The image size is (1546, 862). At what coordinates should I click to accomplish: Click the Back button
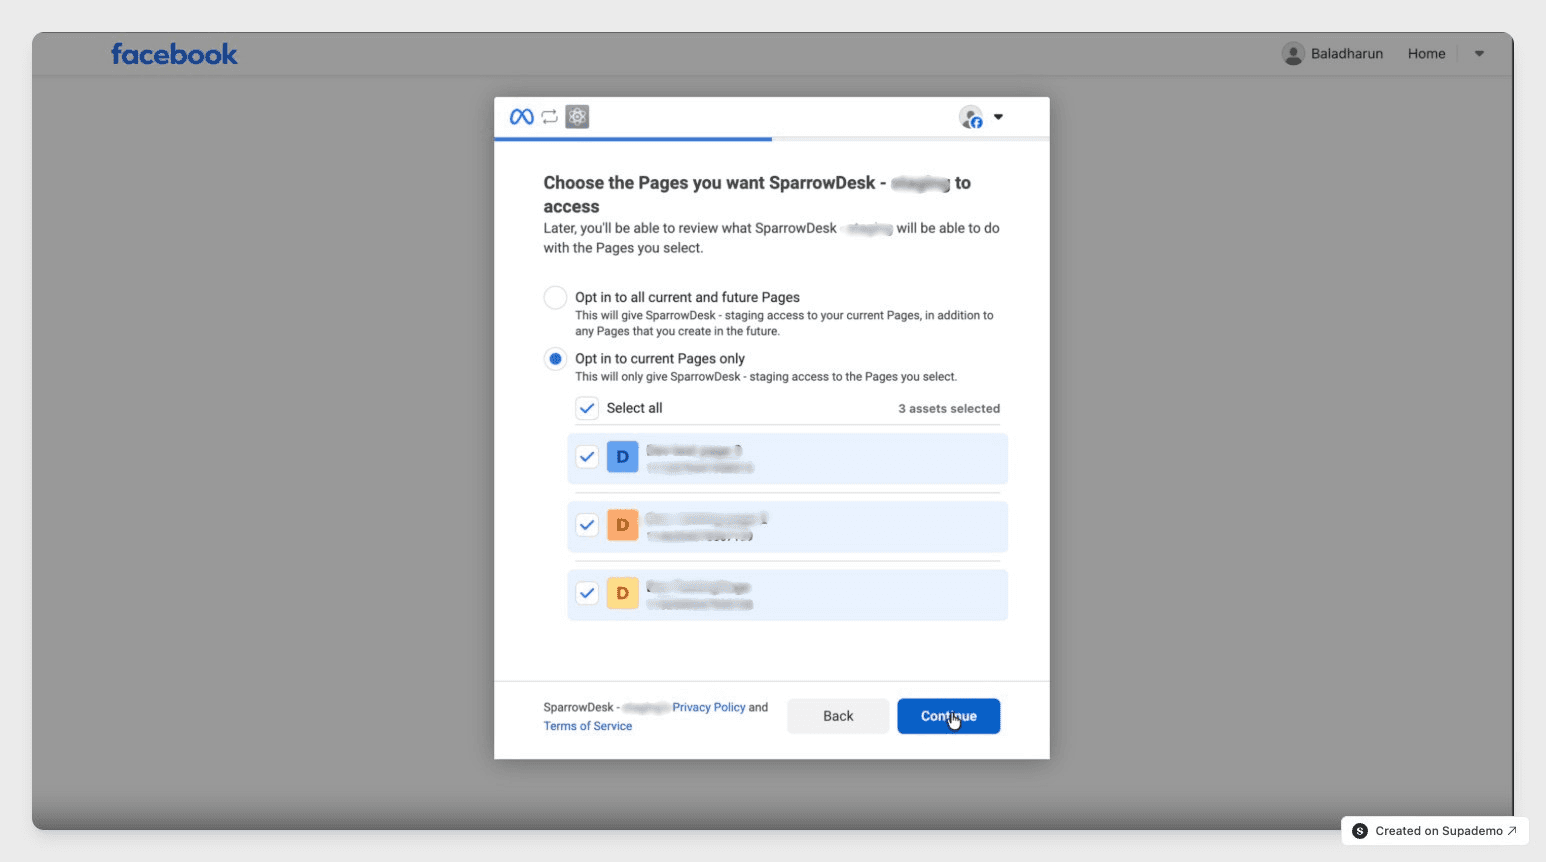[x=838, y=716]
